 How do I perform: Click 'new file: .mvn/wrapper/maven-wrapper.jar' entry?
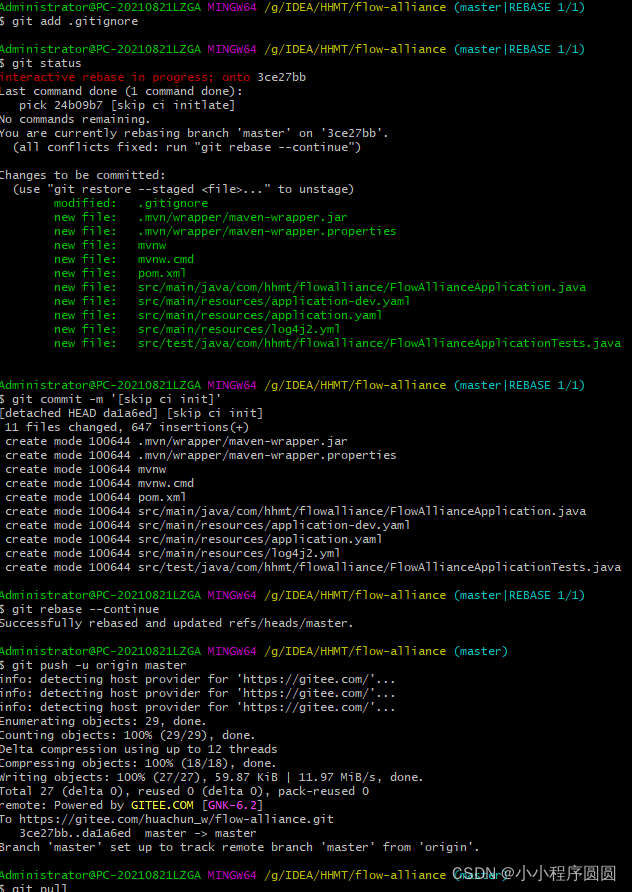click(201, 217)
